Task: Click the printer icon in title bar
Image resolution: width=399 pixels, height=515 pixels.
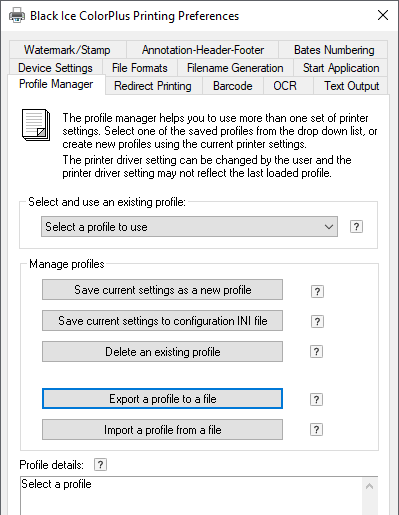Action: [x=17, y=15]
